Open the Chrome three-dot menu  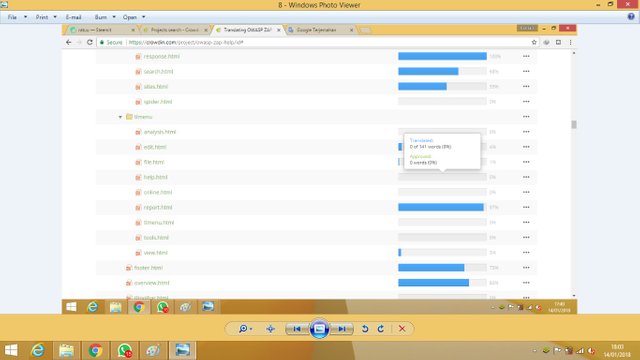tap(571, 42)
